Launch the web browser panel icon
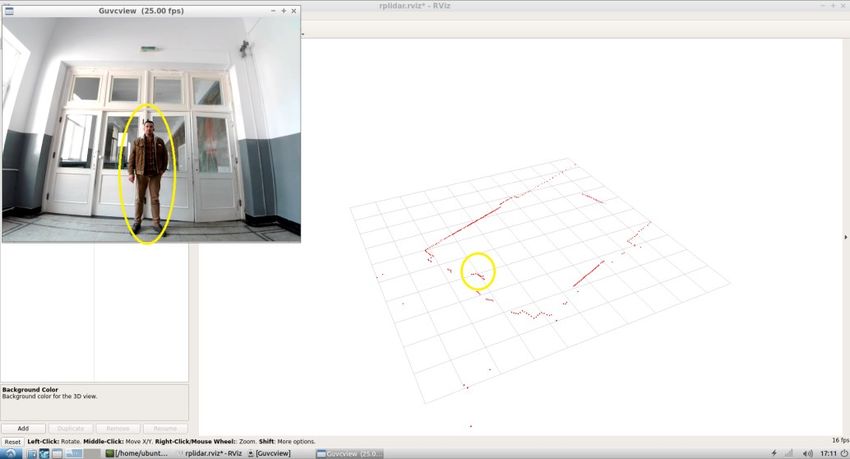Viewport: 850px width, 459px height. [x=44, y=454]
